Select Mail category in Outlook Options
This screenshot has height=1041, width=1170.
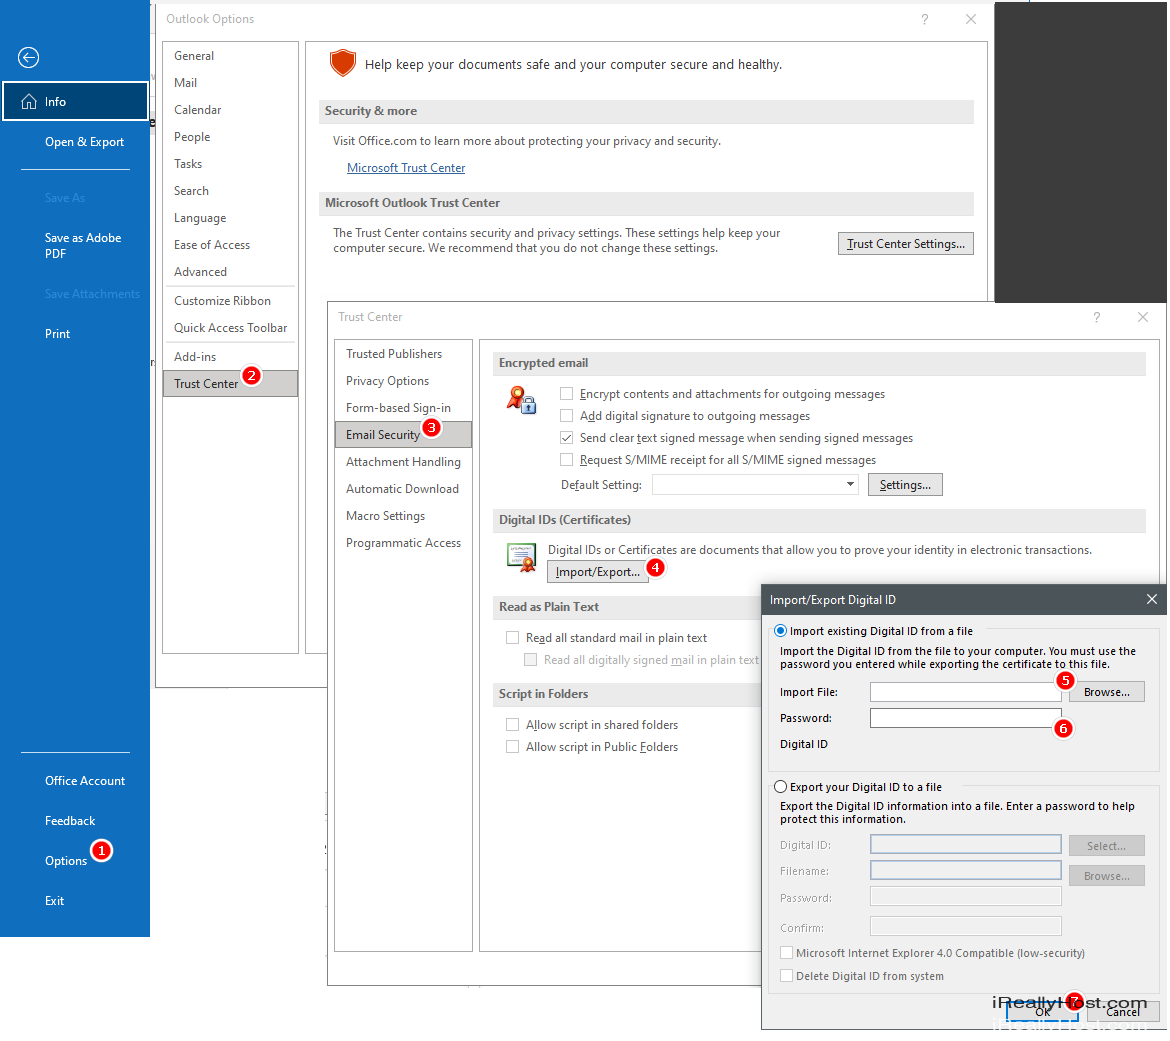tap(230, 83)
